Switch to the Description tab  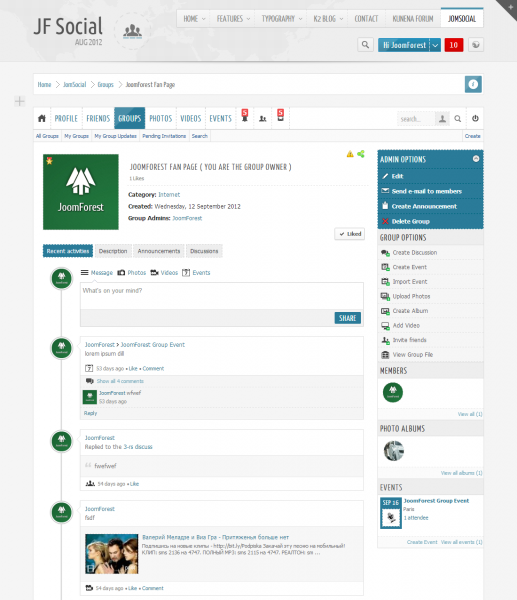[x=113, y=251]
